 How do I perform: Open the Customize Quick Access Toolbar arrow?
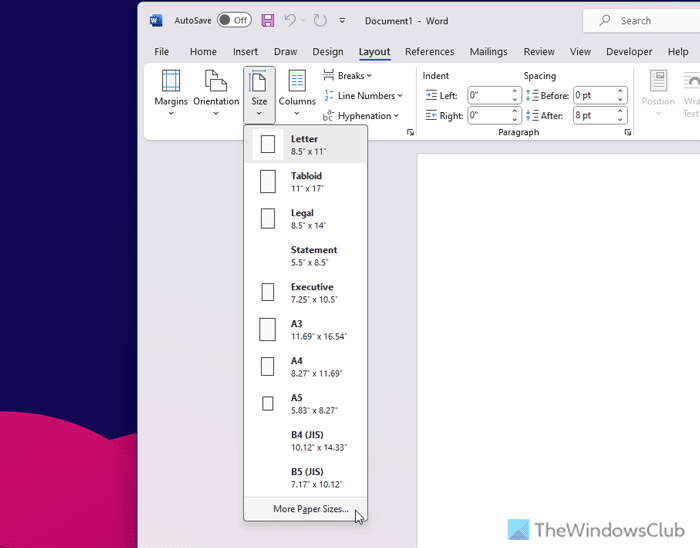click(342, 20)
